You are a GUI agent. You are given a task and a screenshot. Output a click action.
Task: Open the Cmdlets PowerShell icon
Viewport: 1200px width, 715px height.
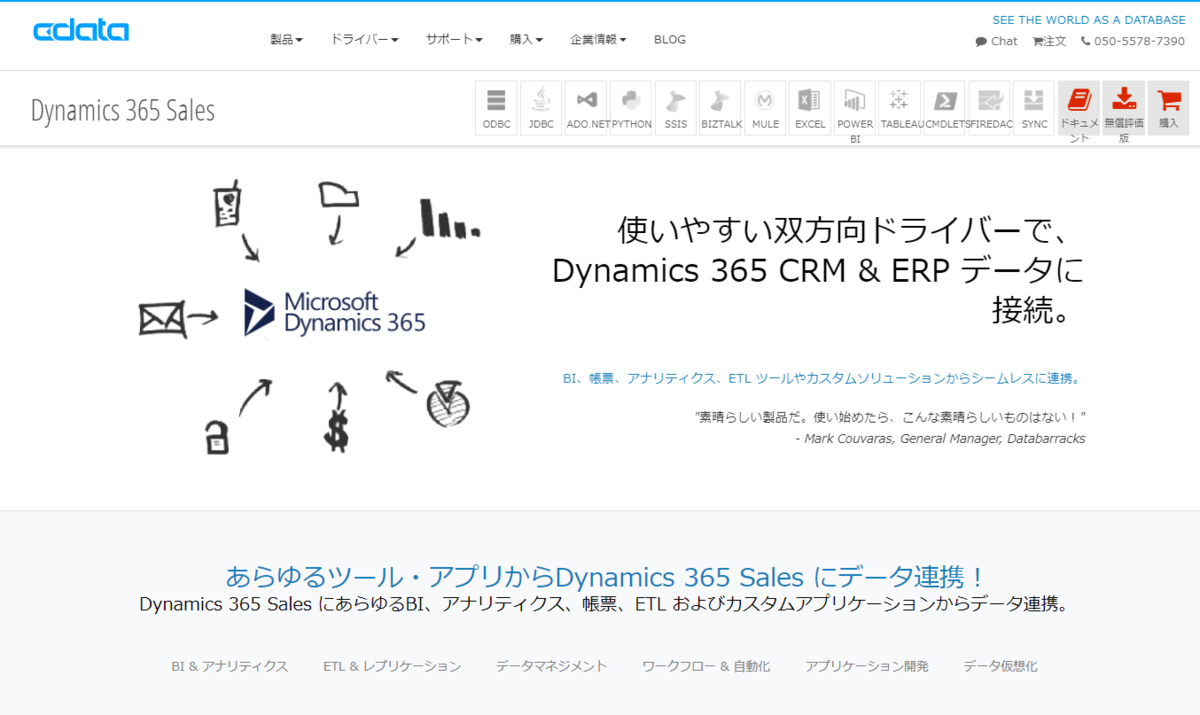[944, 108]
